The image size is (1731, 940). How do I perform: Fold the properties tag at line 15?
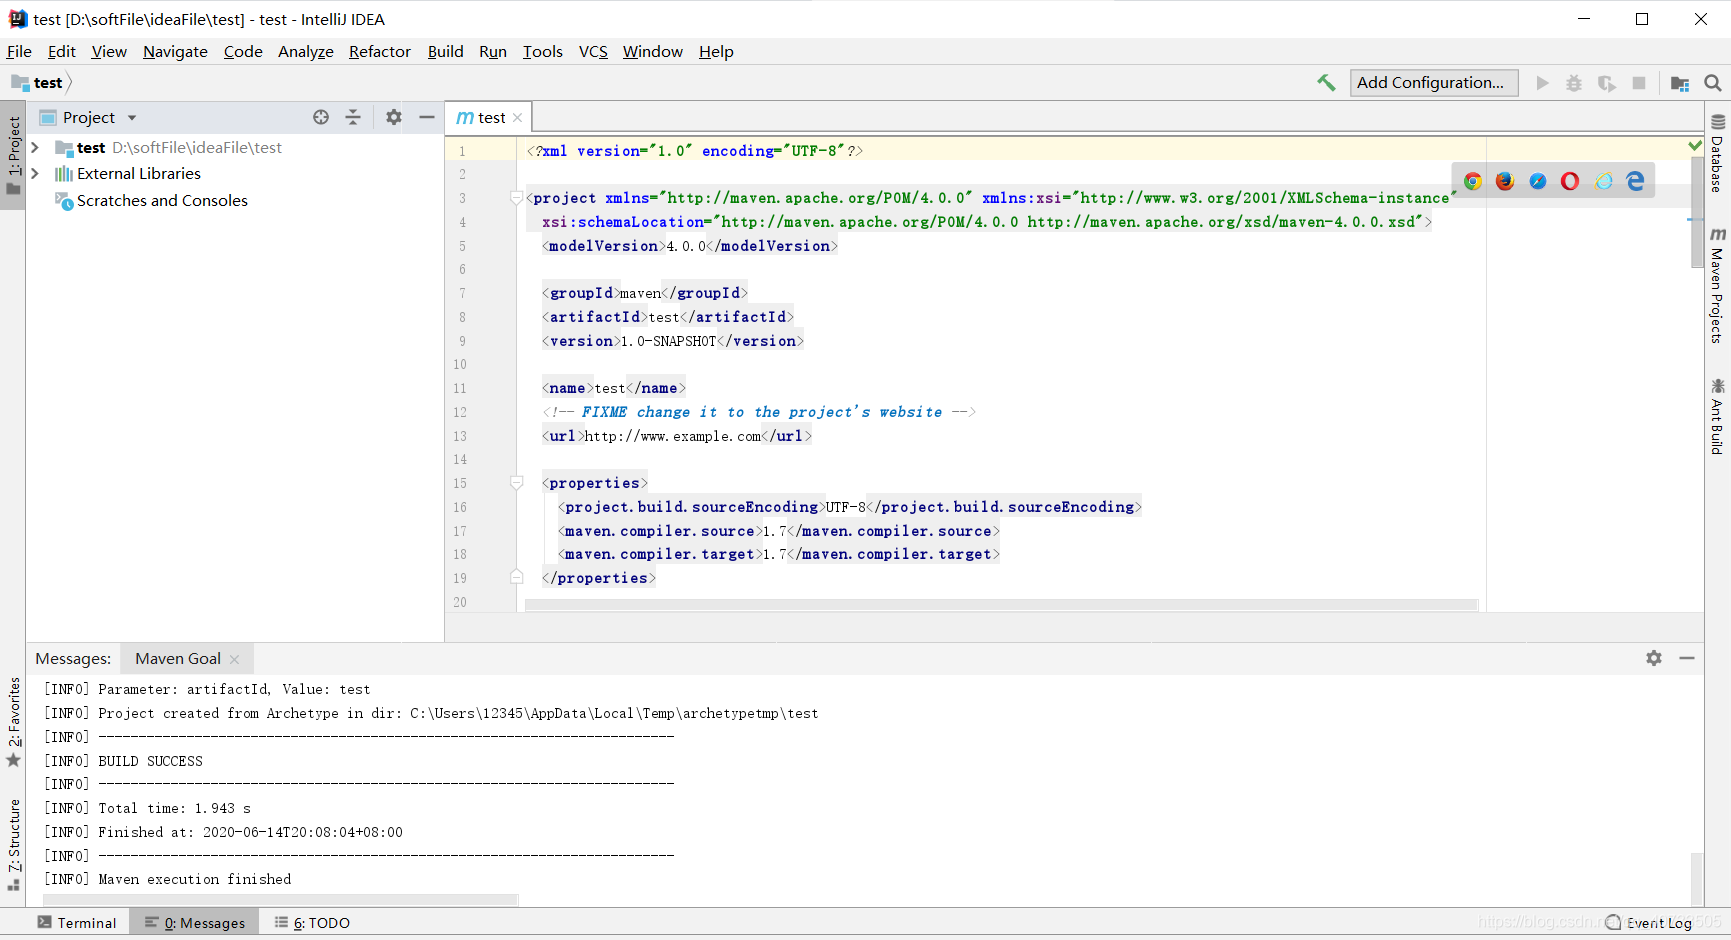[517, 483]
